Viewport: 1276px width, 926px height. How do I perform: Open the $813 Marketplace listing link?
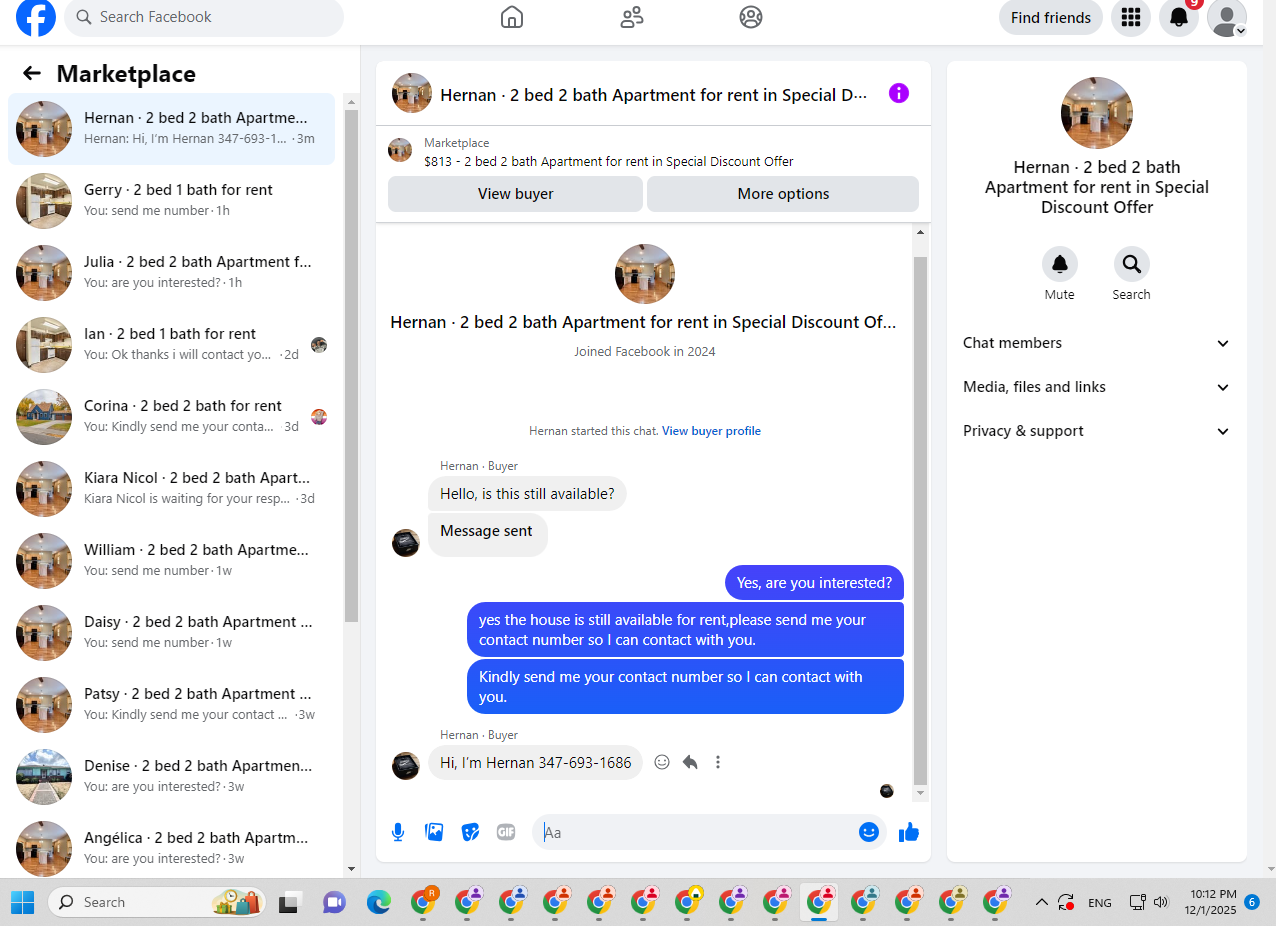pos(609,161)
